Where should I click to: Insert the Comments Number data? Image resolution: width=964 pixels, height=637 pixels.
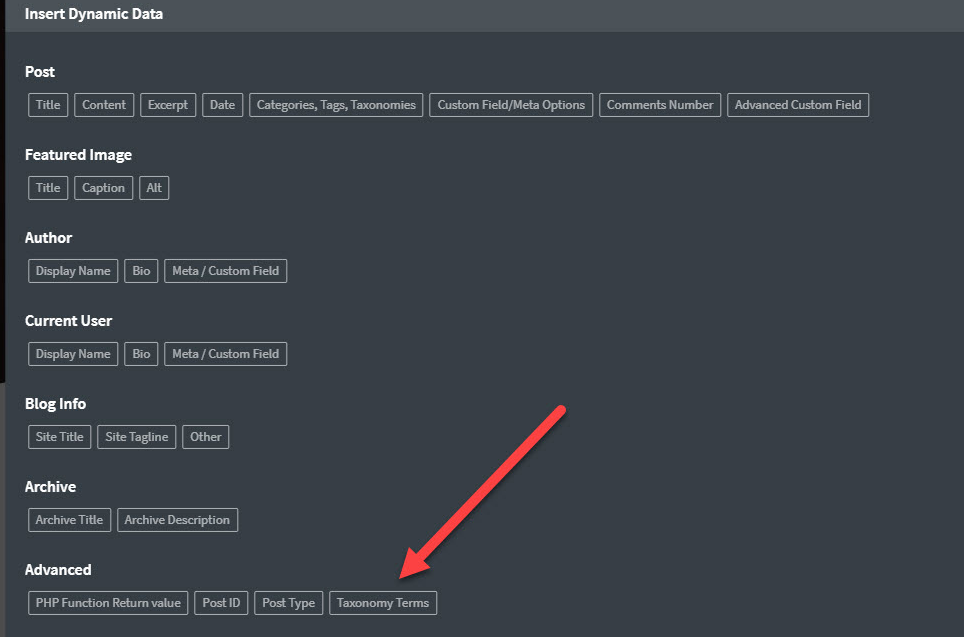tap(660, 105)
